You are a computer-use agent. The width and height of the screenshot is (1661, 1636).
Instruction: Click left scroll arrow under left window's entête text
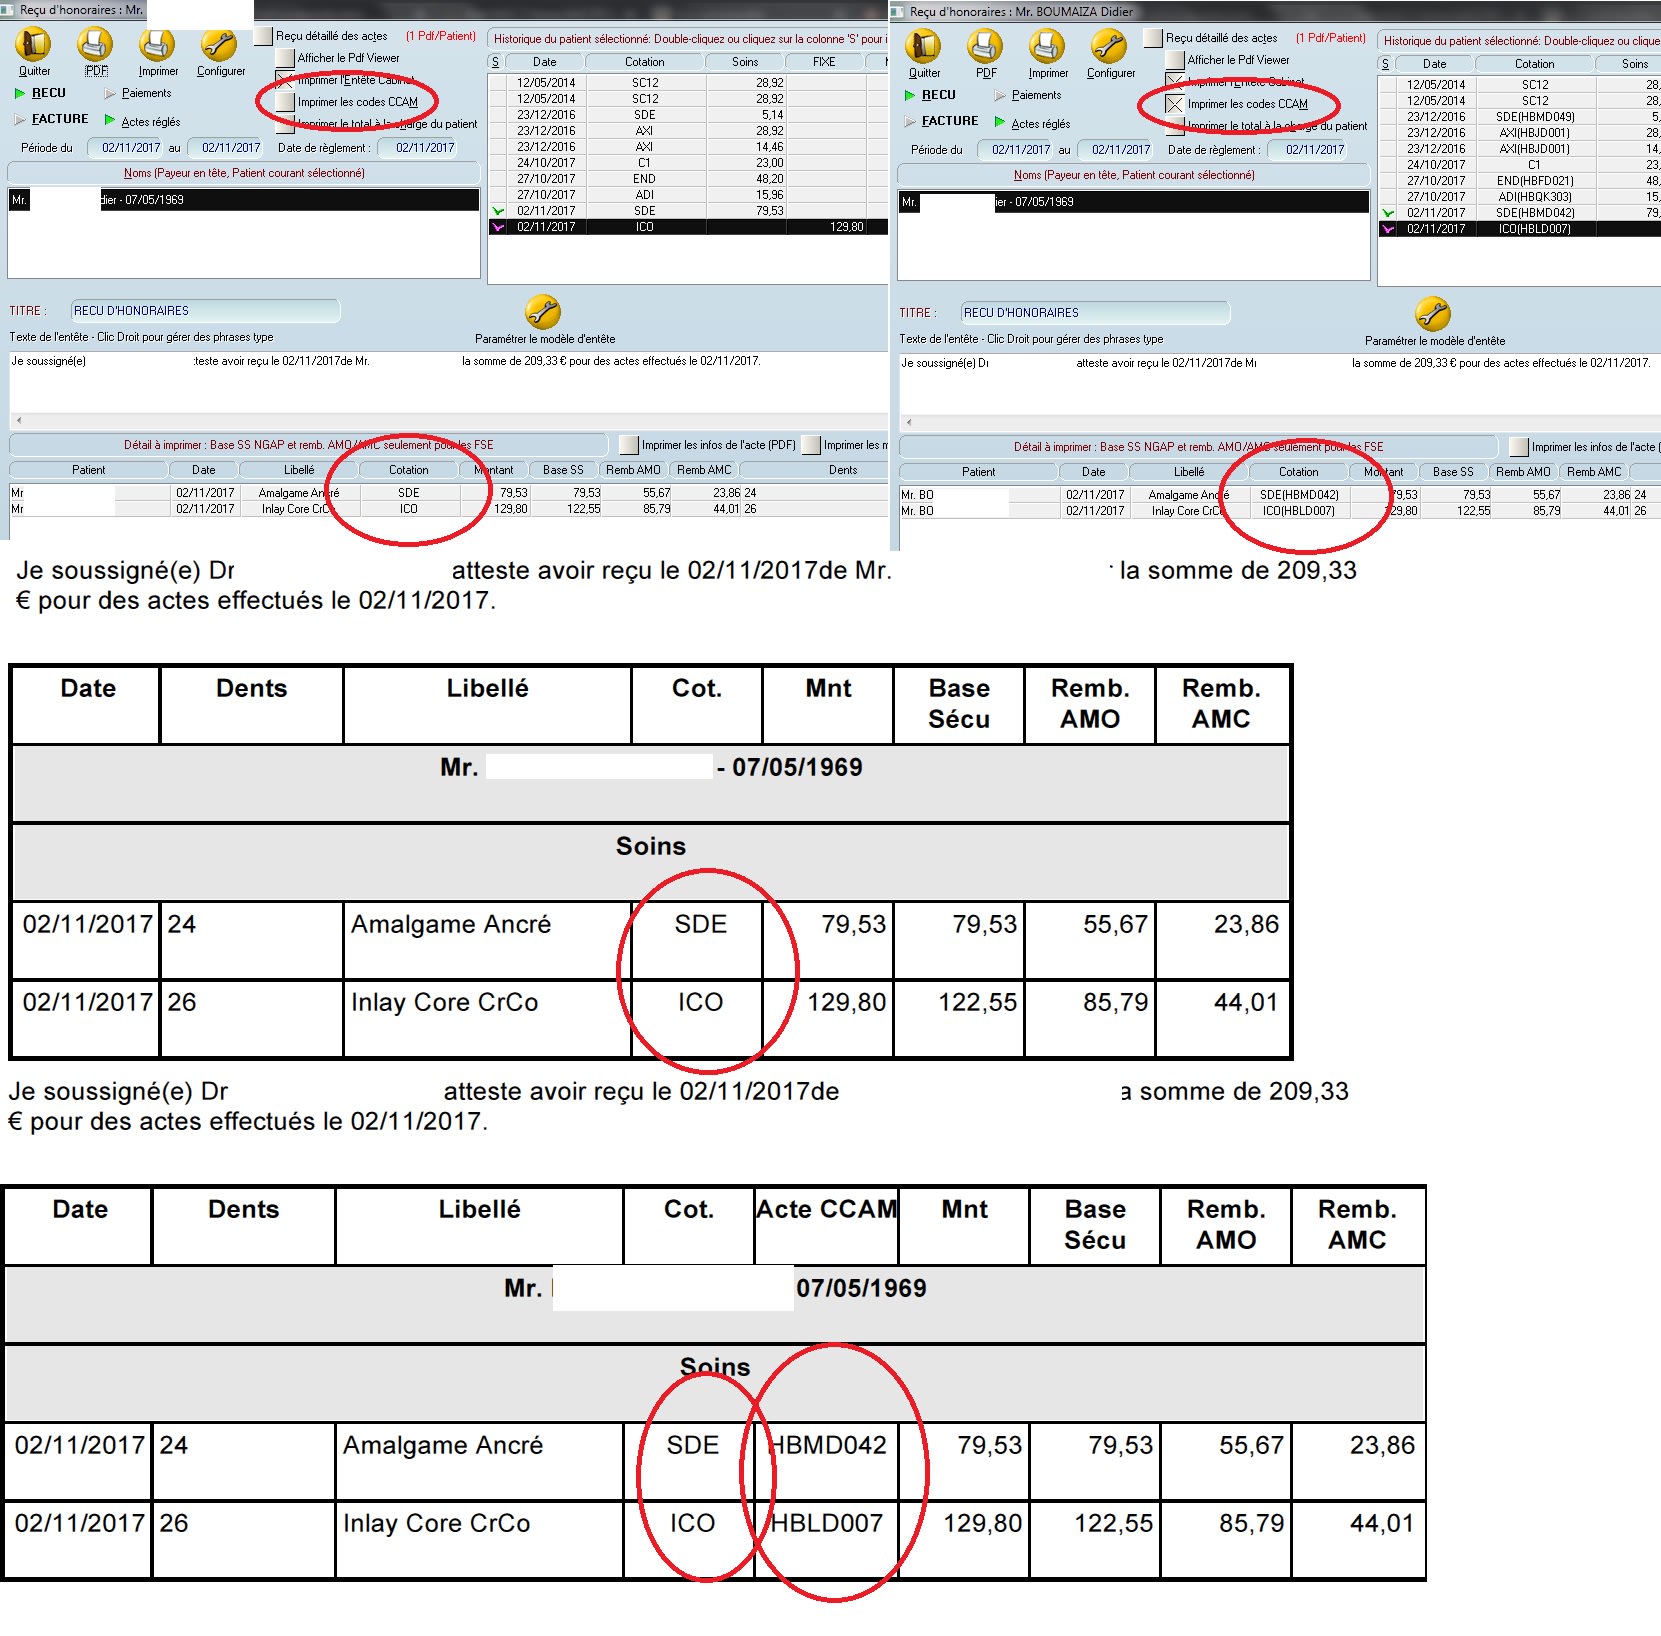[18, 420]
